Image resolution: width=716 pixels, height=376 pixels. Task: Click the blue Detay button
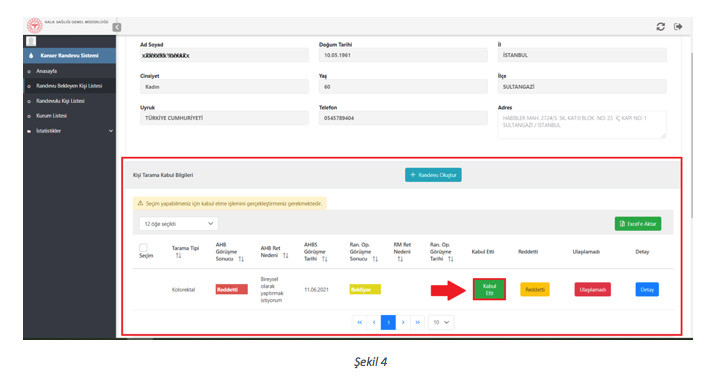pyautogui.click(x=647, y=290)
